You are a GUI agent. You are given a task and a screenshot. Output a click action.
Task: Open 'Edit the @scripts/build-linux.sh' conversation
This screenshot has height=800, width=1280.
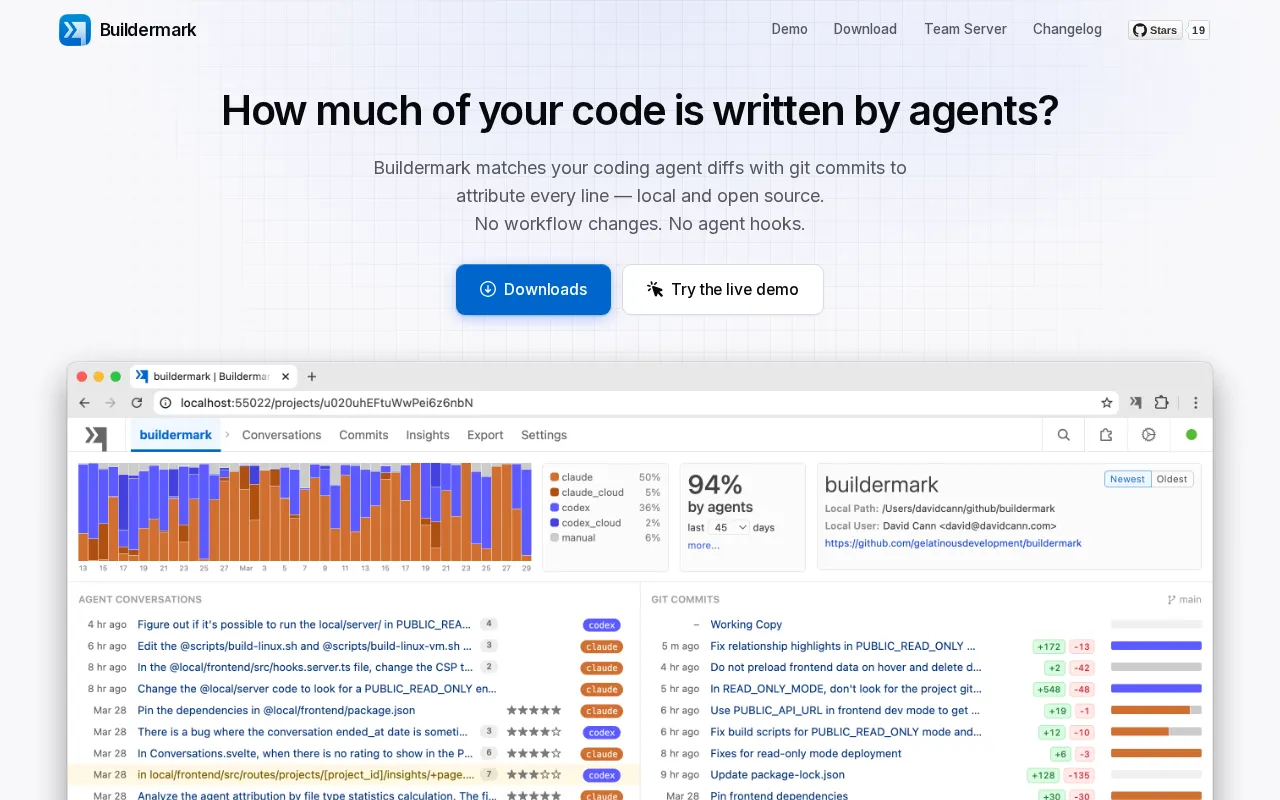(x=304, y=646)
